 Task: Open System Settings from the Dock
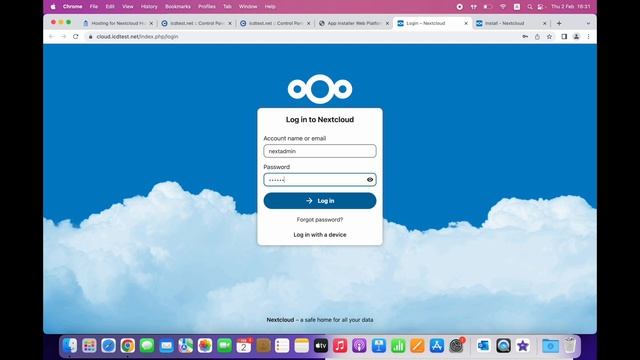(x=456, y=346)
